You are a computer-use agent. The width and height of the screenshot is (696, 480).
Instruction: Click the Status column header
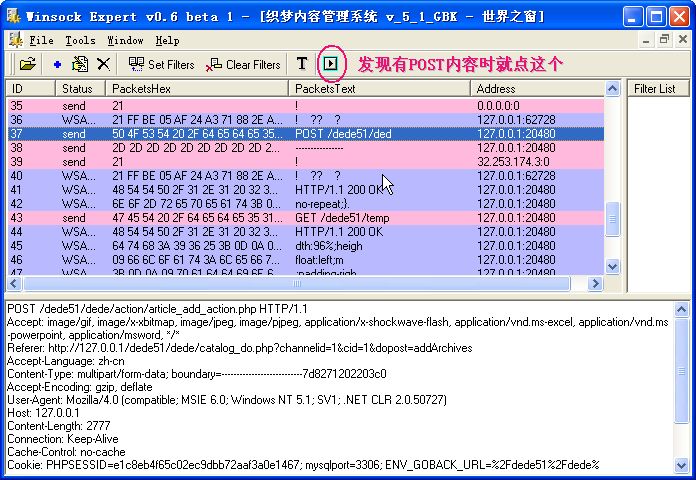pos(80,88)
